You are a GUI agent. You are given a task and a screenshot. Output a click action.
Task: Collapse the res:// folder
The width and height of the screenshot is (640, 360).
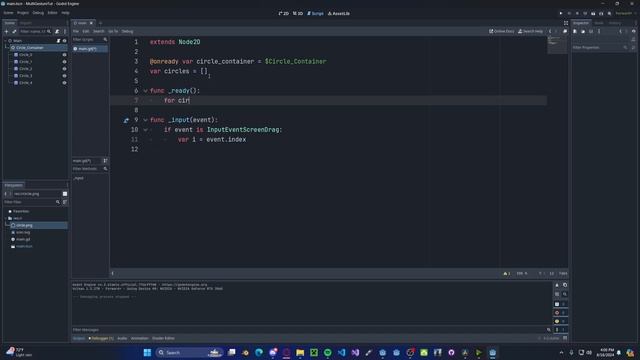point(6,218)
